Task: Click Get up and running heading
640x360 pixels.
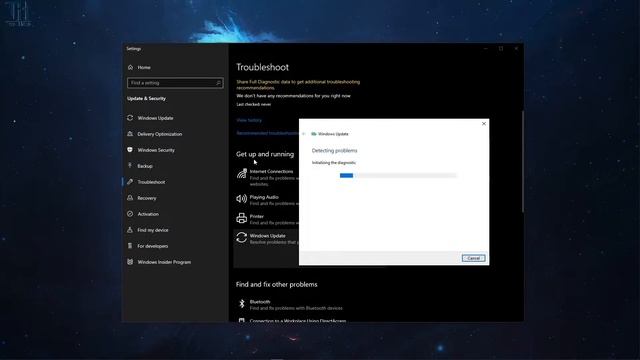Action: pyautogui.click(x=265, y=154)
